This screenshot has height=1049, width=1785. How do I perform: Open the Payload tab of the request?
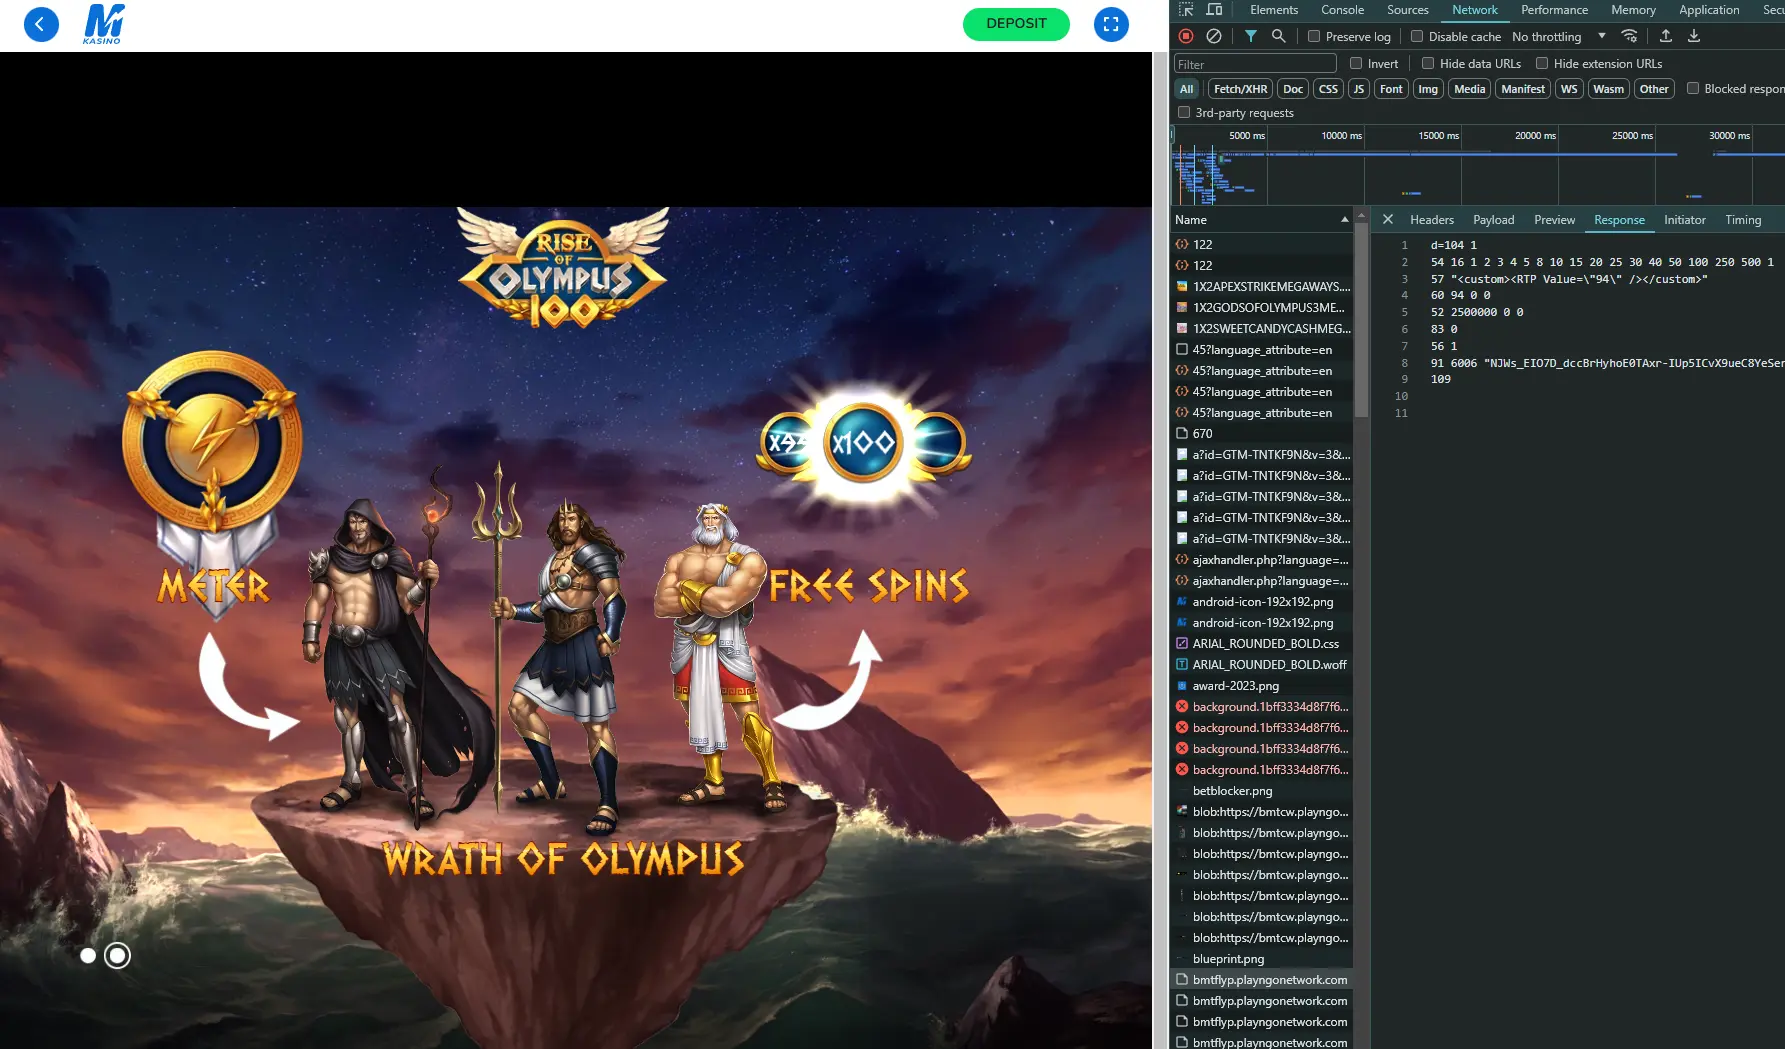tap(1494, 219)
